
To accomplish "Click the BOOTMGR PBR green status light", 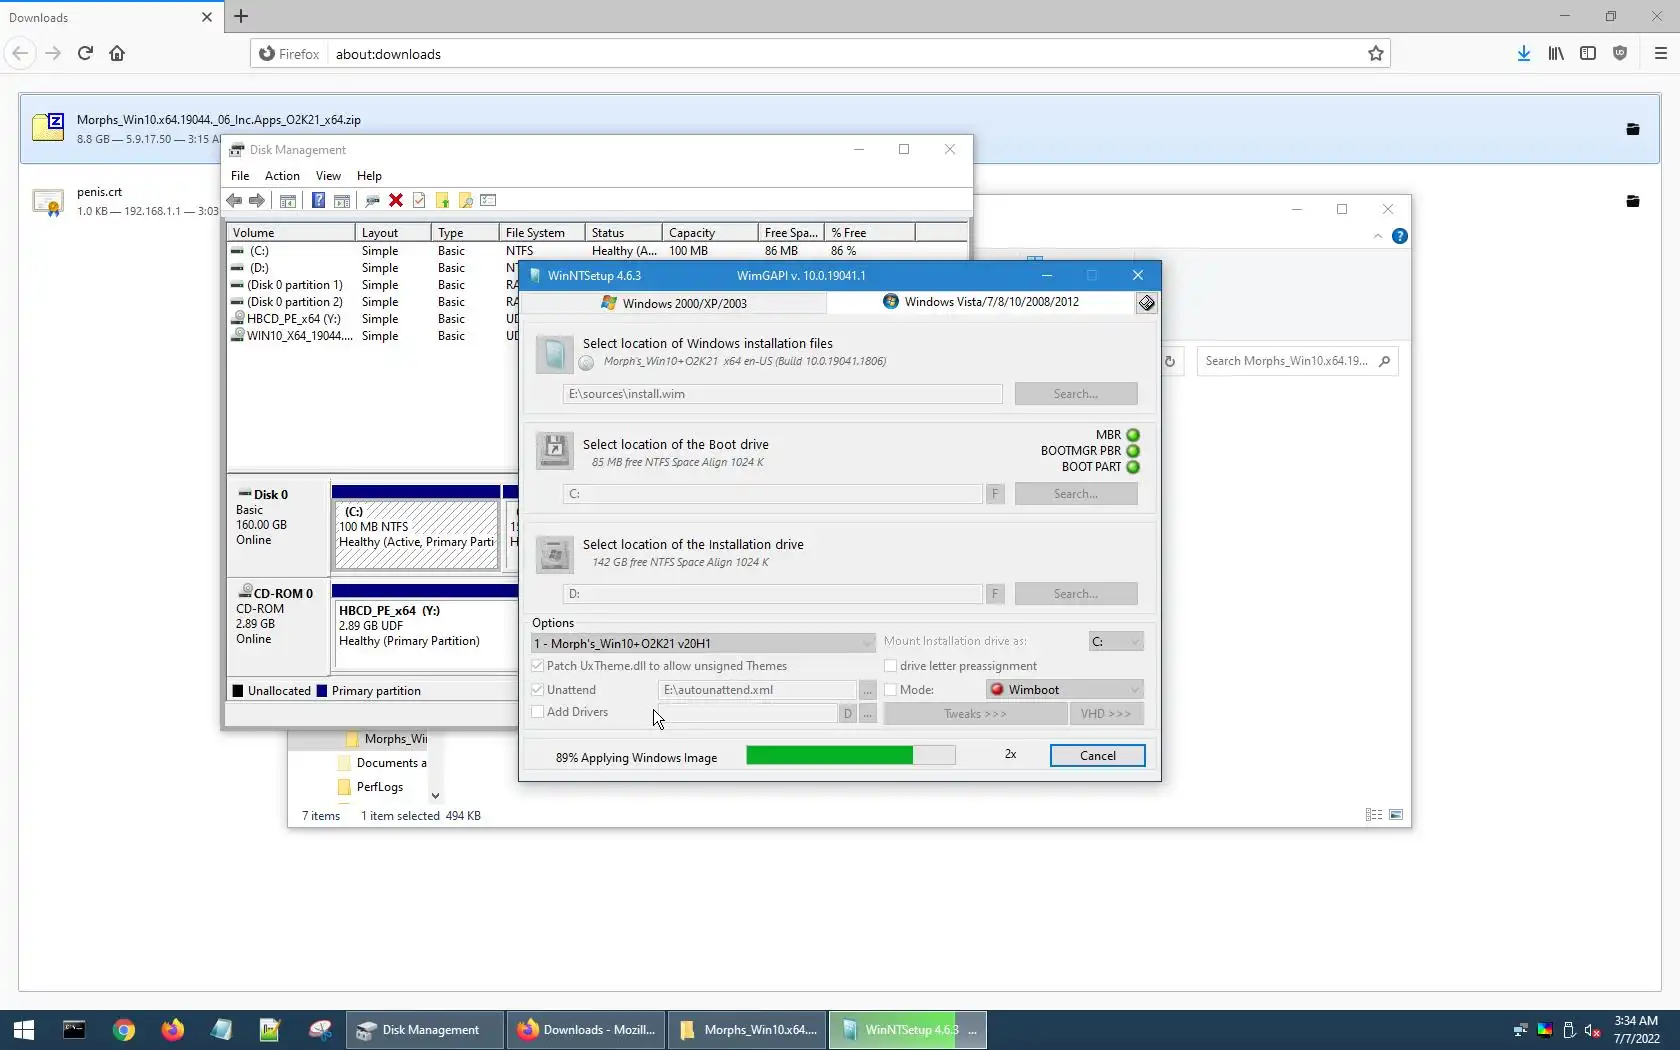I will point(1133,451).
